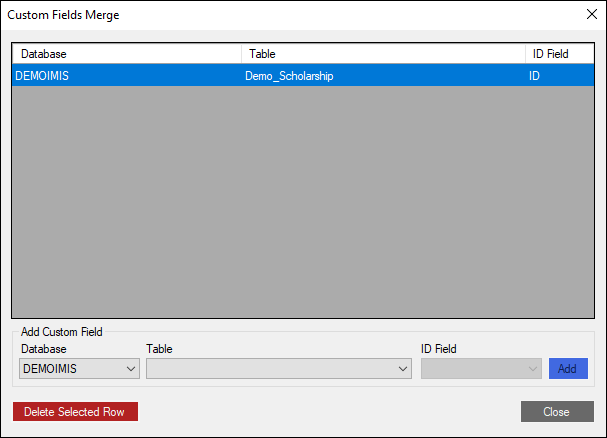Click divider between Table and ID Field headers

coord(525,54)
